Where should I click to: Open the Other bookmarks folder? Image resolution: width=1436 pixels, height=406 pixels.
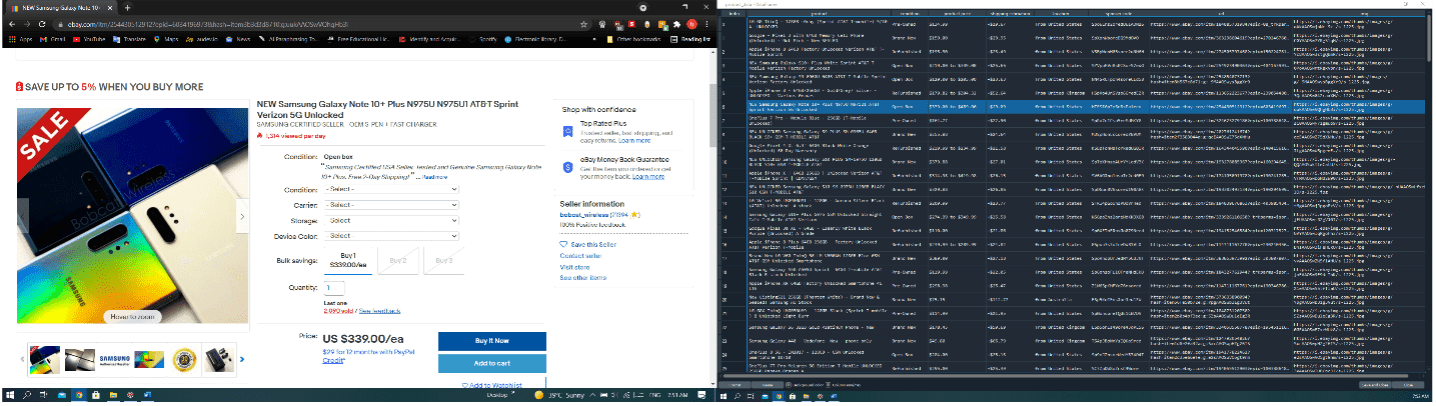(x=632, y=39)
